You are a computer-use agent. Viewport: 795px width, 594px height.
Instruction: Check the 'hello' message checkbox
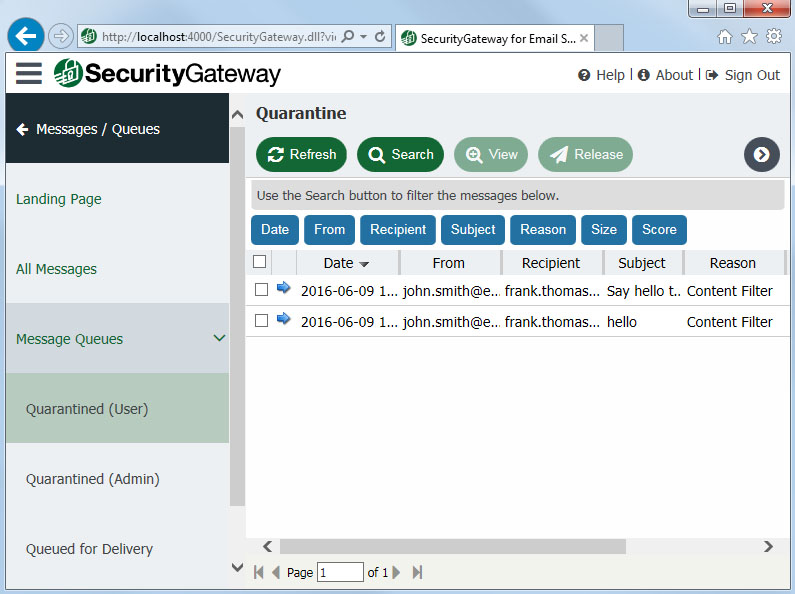click(262, 320)
